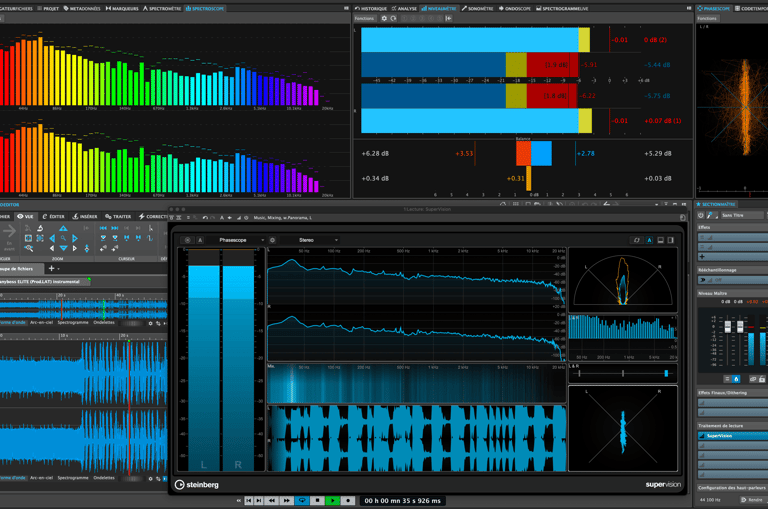Click the blue zoom down arrow
The height and width of the screenshot is (509, 768).
63,248
